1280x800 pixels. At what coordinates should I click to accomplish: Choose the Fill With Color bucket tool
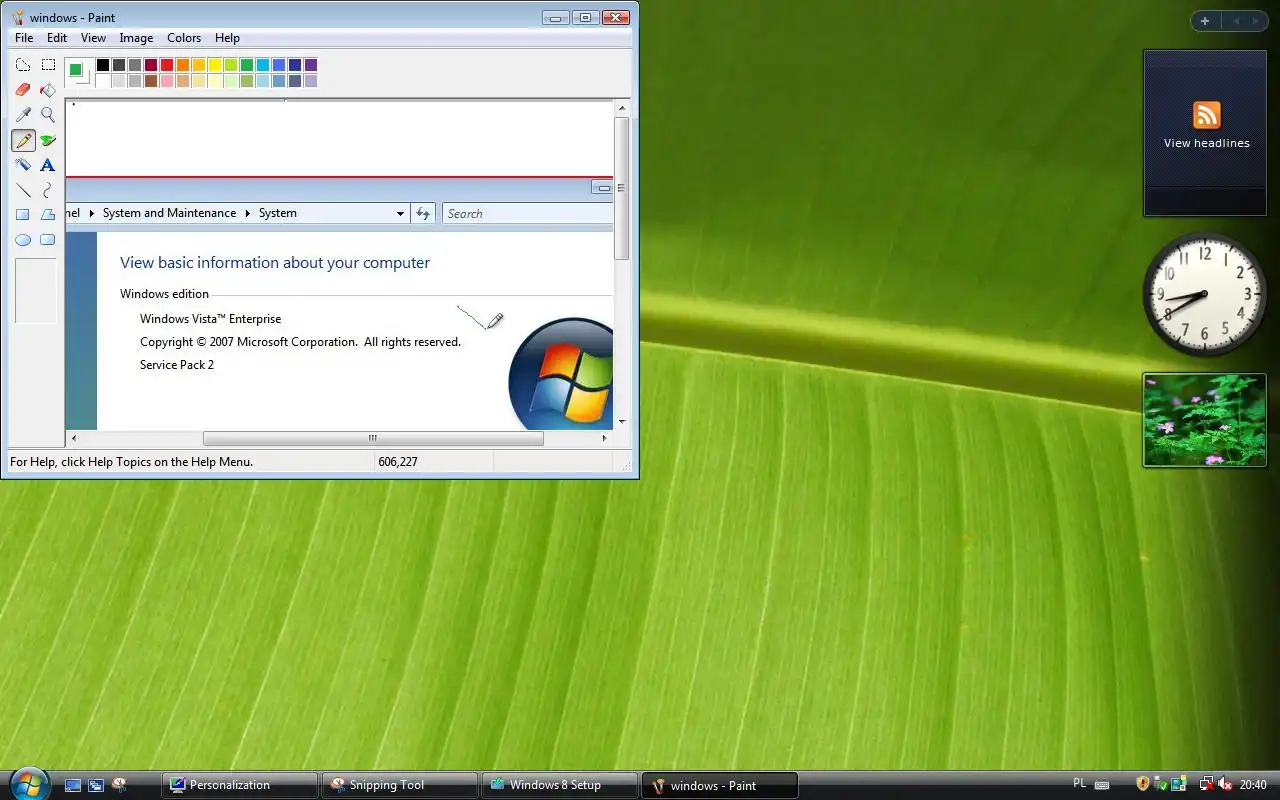point(48,90)
